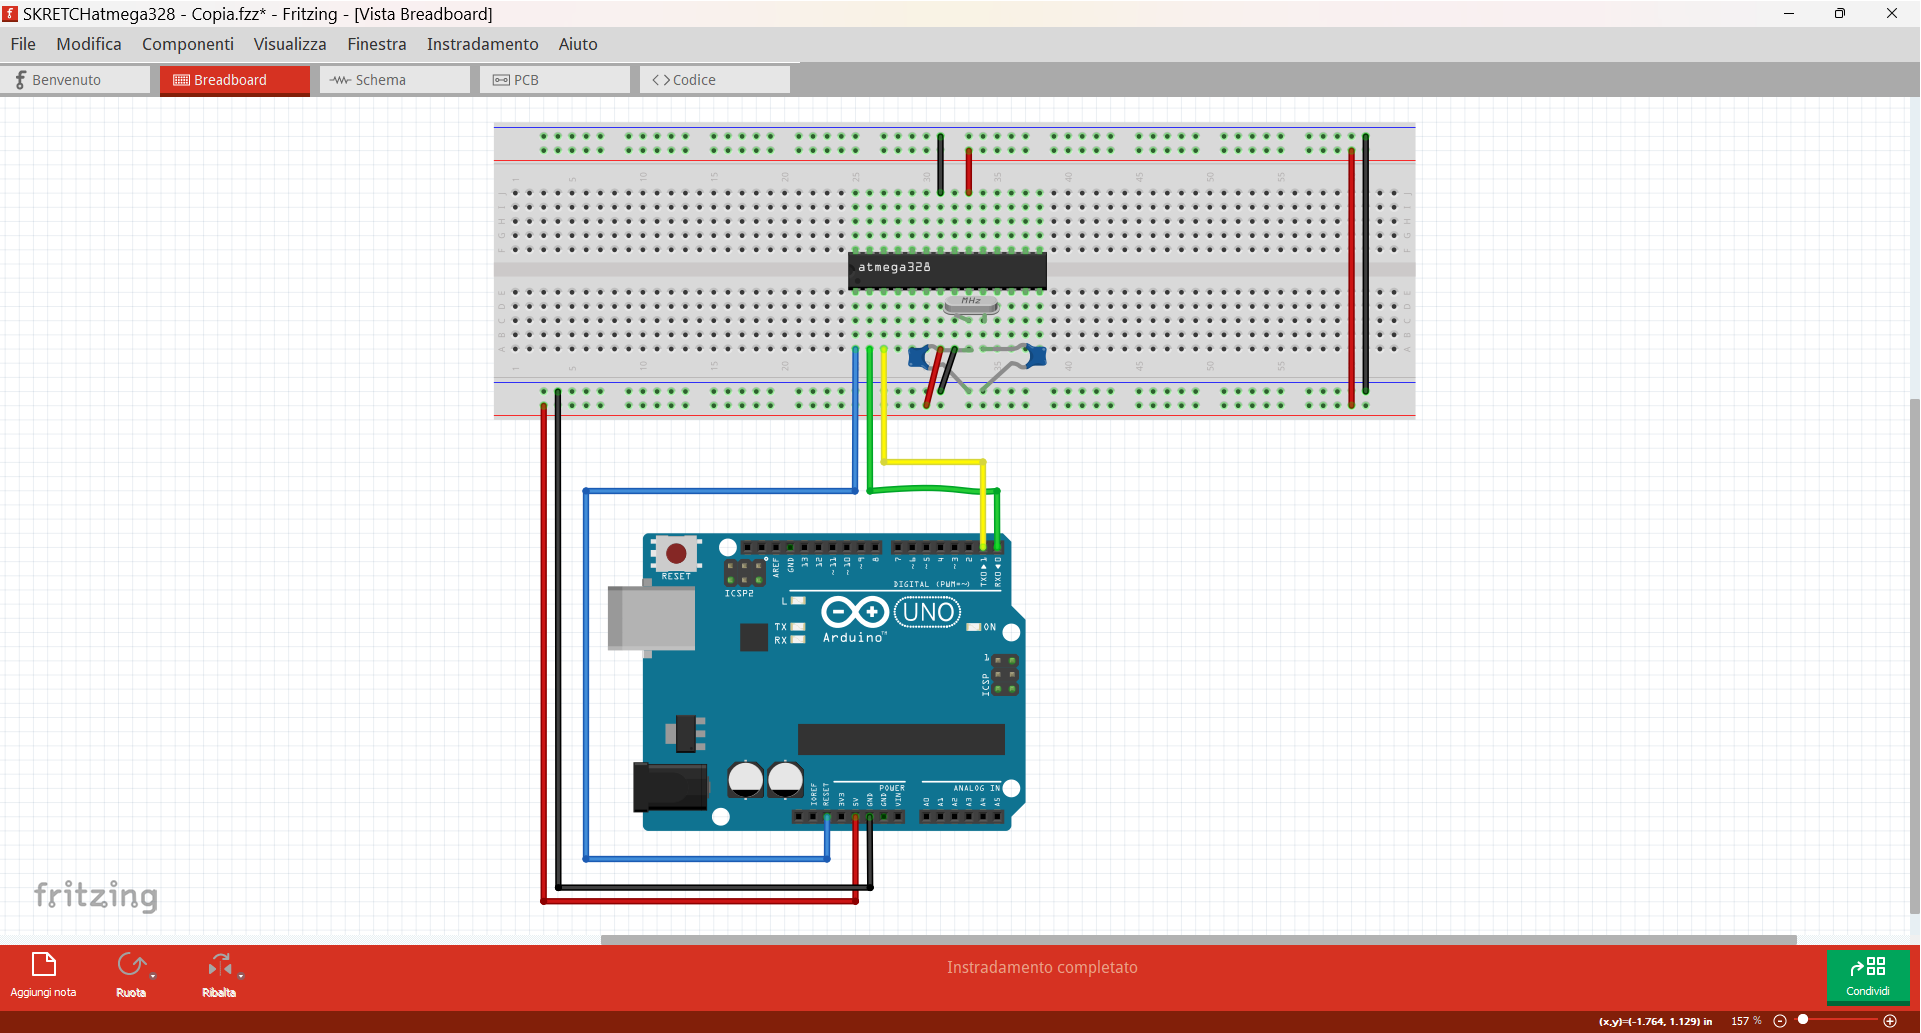Open the Ruota dropdown arrow

[x=153, y=976]
